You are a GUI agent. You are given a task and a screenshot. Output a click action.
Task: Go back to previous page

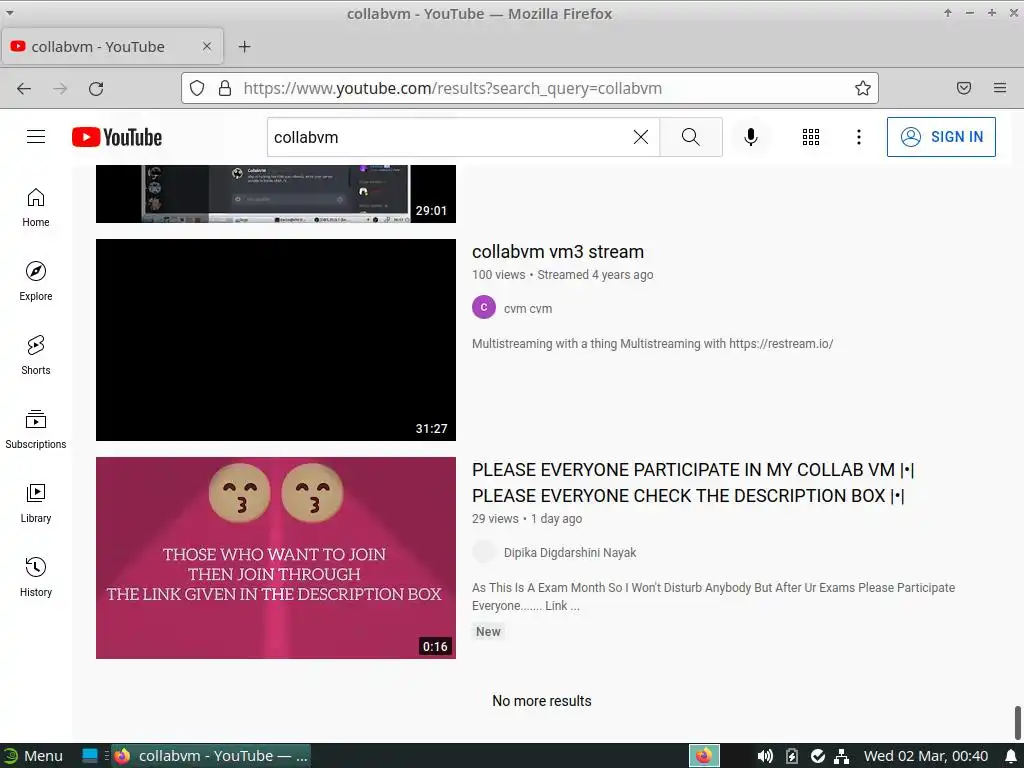24,88
